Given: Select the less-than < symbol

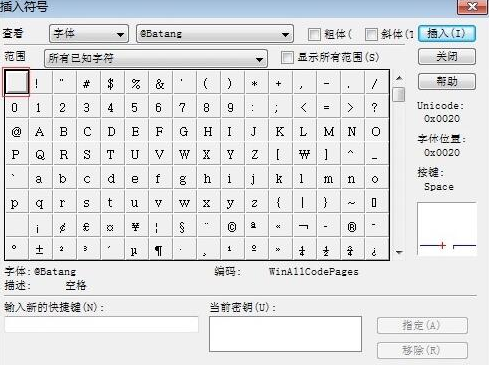Looking at the screenshot, I should [x=305, y=107].
